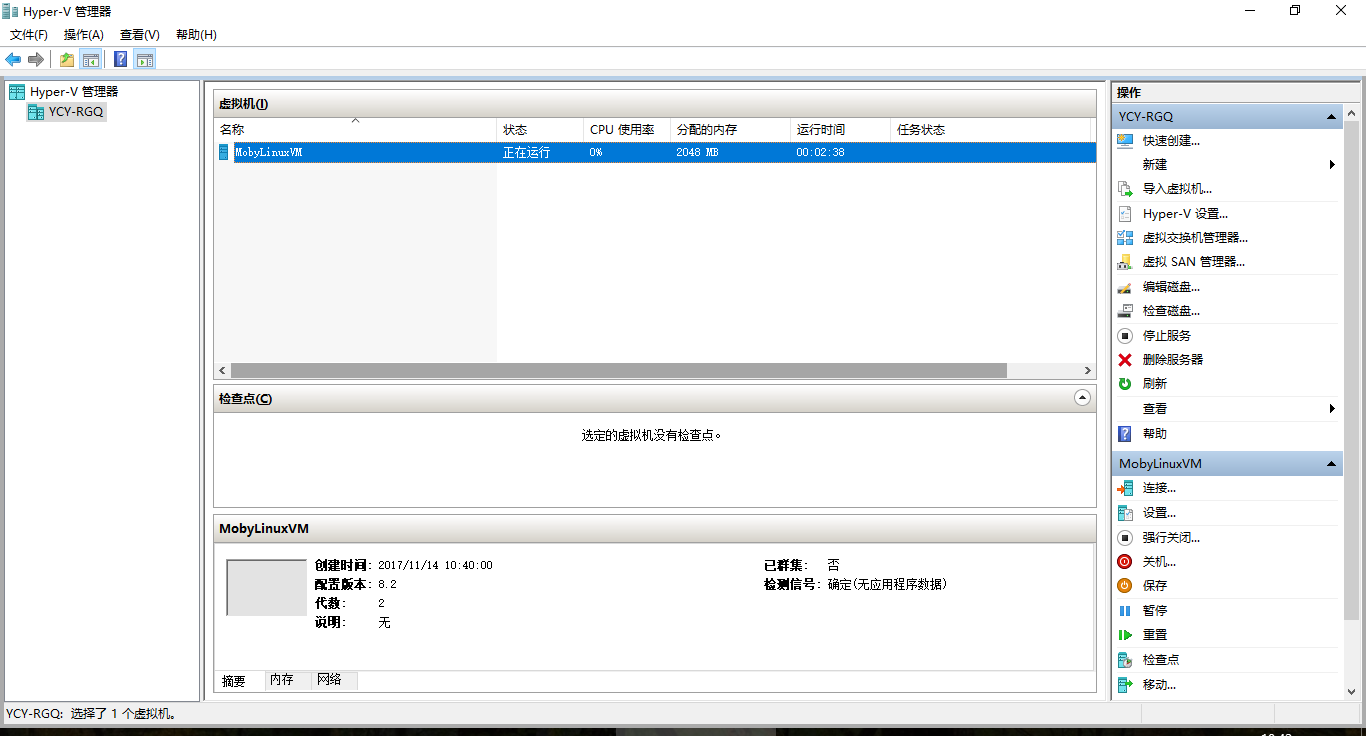Collapse the 检查点 panel with round chevron
This screenshot has width=1366, height=736.
pos(1082,398)
